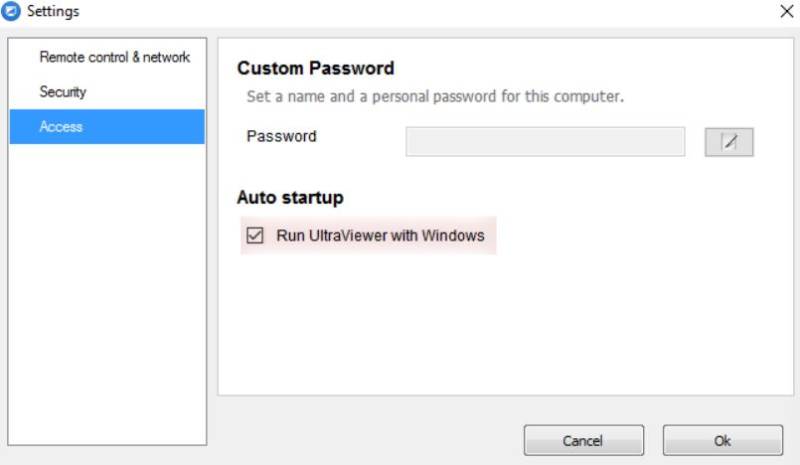
Task: Open the Remote control & network section
Action: [x=114, y=57]
